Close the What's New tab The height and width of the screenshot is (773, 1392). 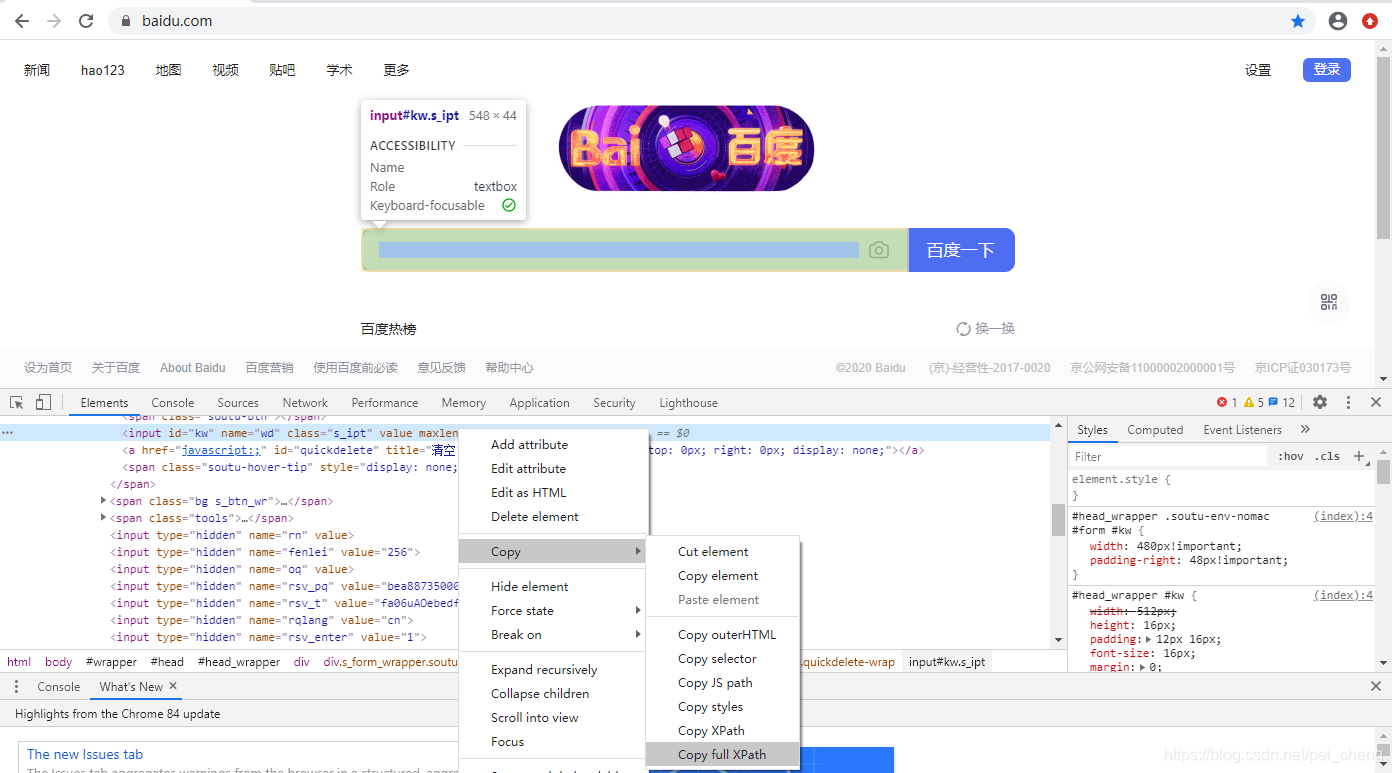pyautogui.click(x=173, y=686)
